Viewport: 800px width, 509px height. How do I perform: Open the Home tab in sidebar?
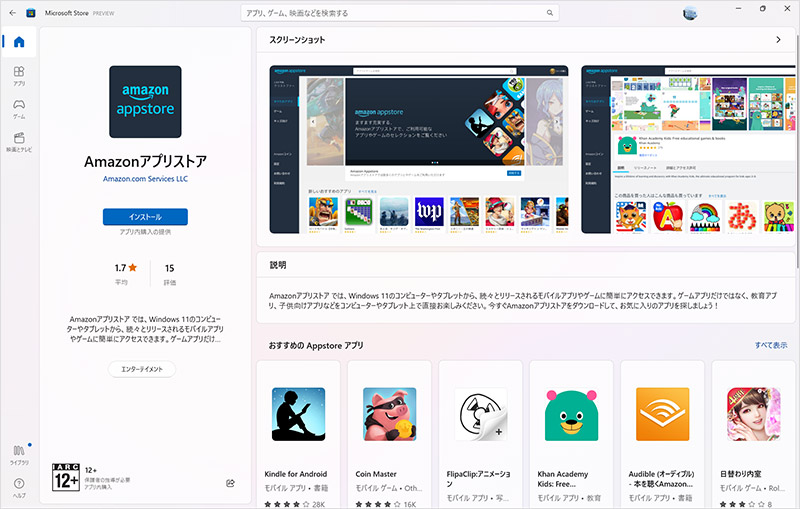click(x=19, y=42)
